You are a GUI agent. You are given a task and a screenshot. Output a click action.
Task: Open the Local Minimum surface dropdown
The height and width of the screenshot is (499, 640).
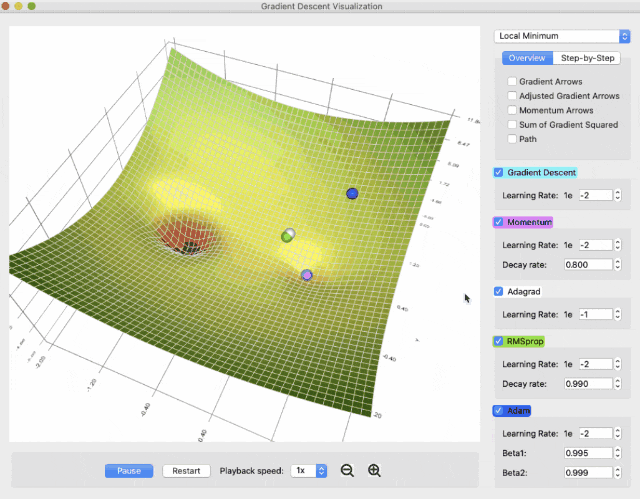click(562, 36)
